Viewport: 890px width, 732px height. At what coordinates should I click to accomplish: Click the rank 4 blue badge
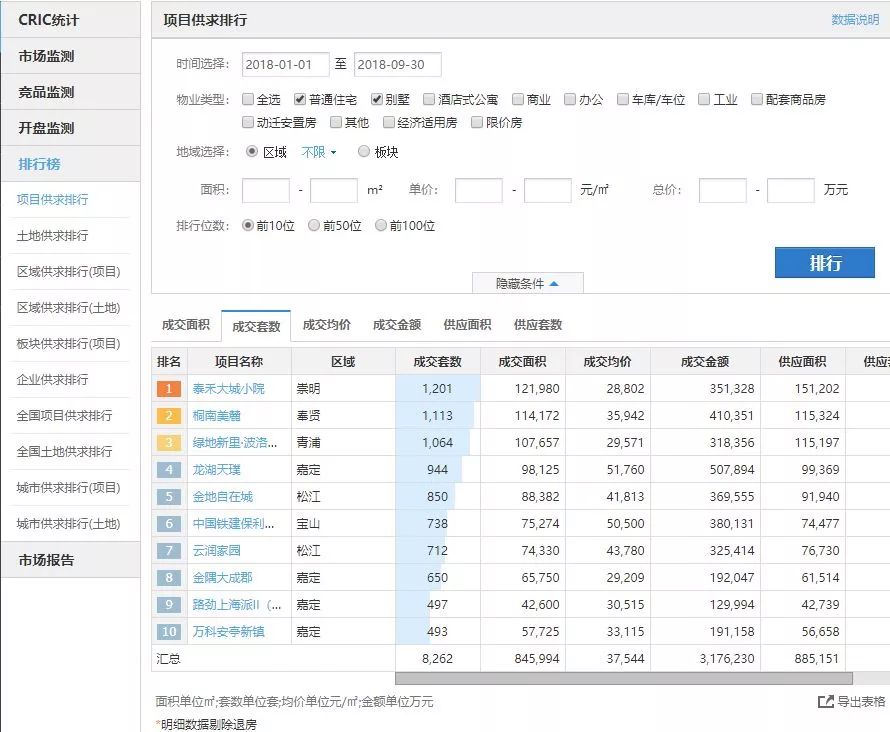[x=169, y=470]
